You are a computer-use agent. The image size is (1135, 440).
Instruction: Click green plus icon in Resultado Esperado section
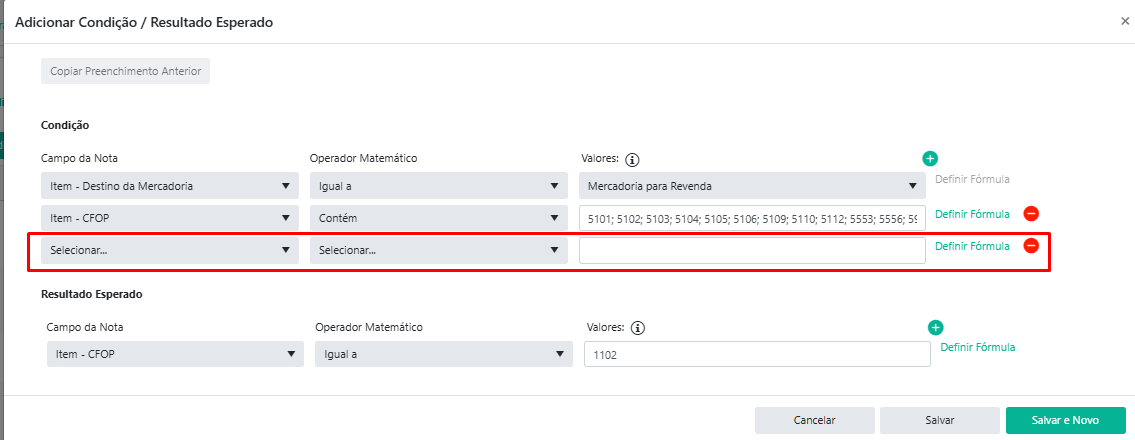click(936, 327)
